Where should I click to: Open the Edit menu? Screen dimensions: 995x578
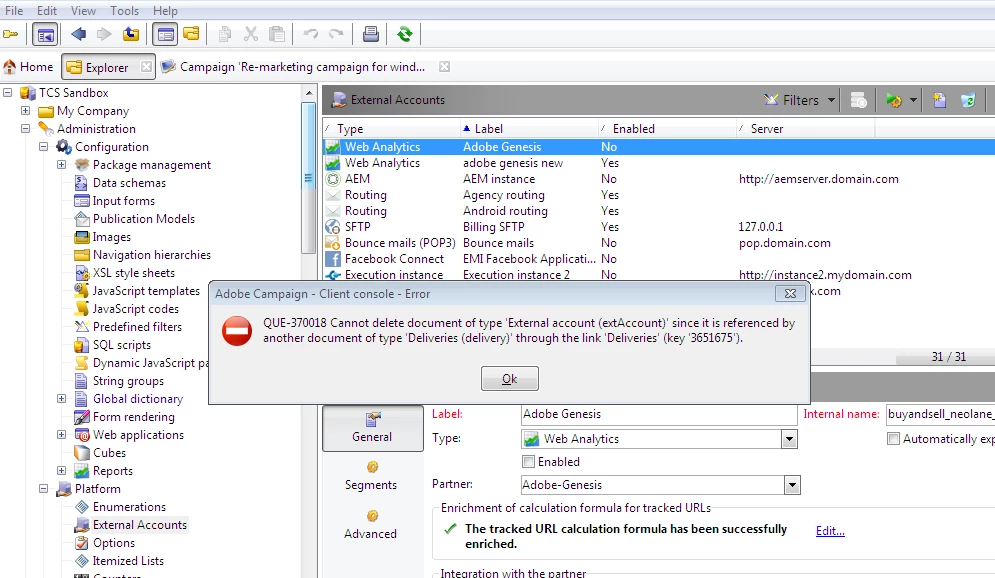47,11
